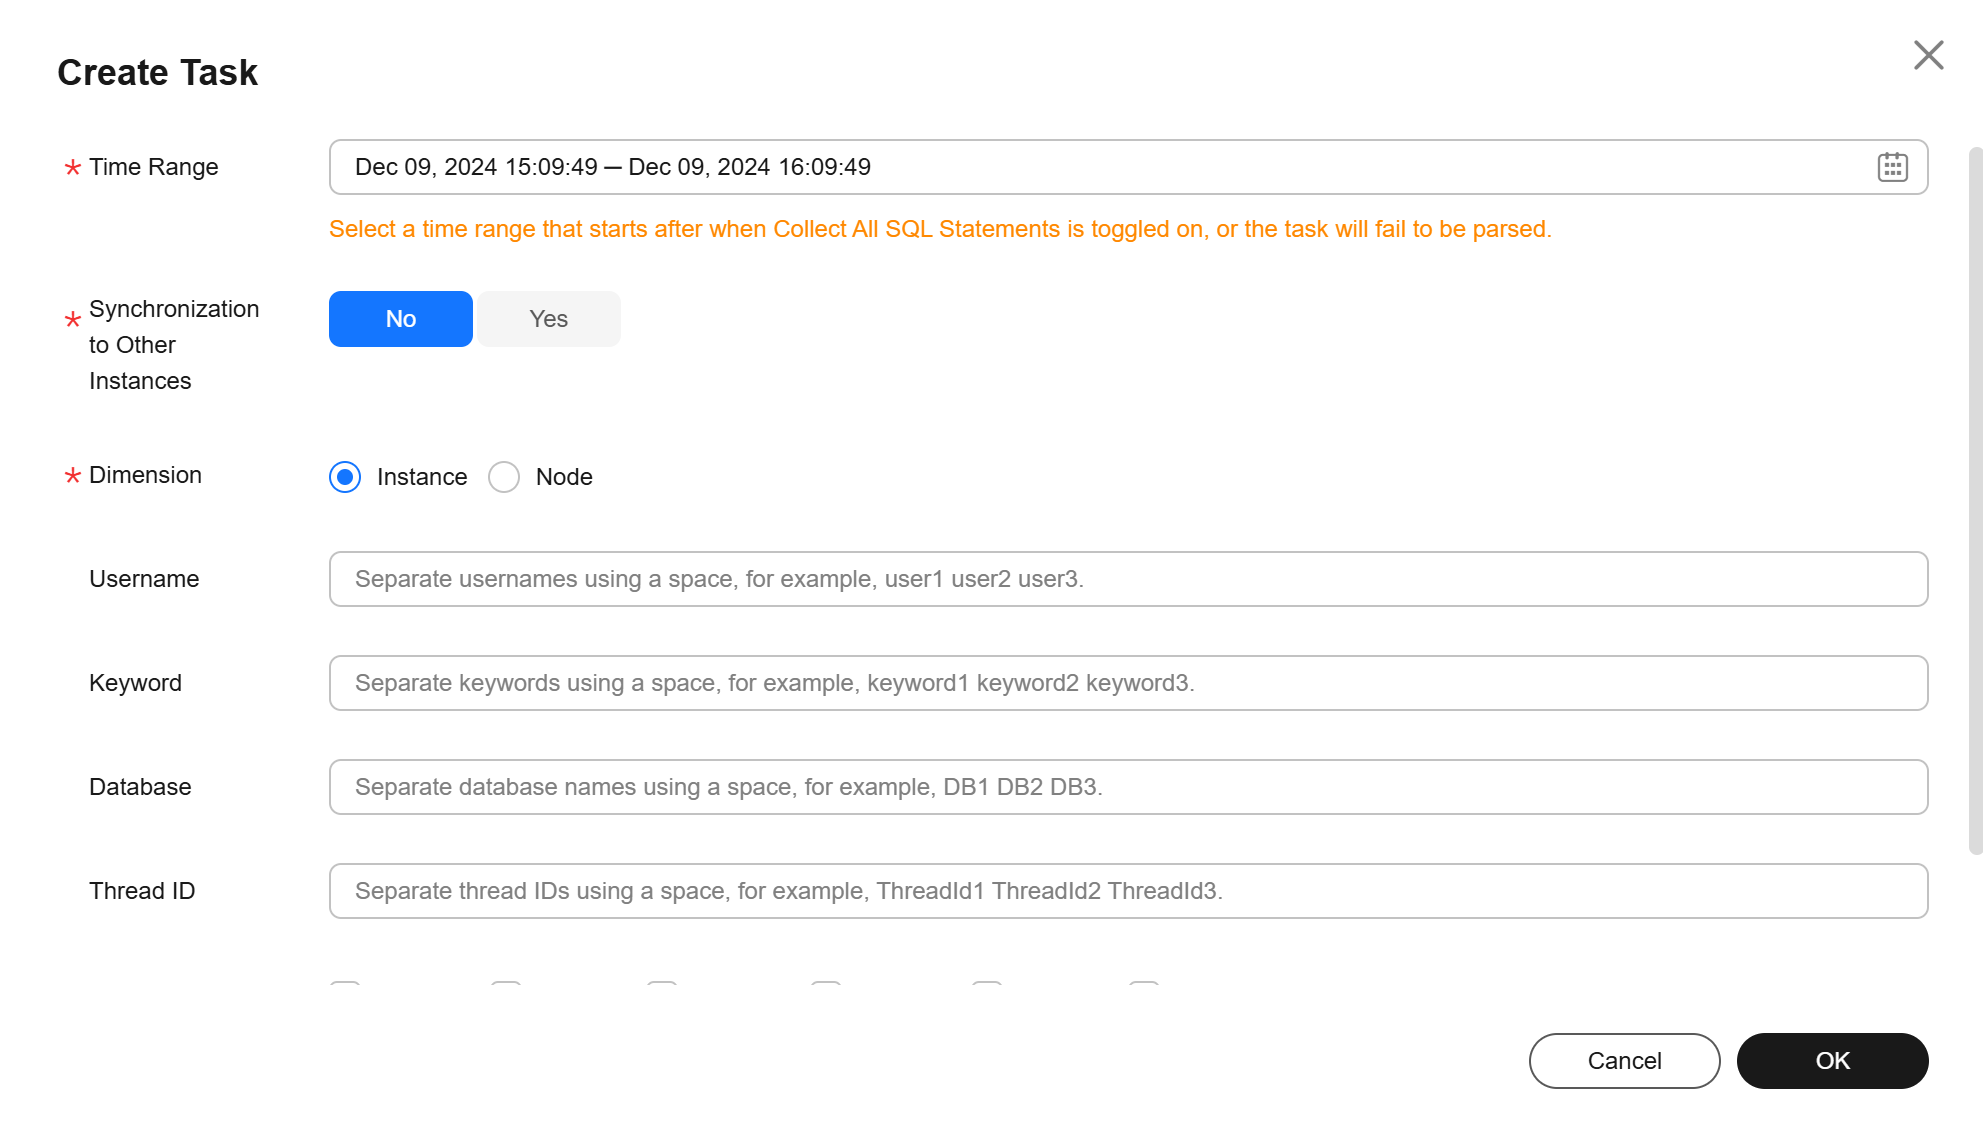Tick the fifth partially visible checkbox below Thread ID

point(987,984)
